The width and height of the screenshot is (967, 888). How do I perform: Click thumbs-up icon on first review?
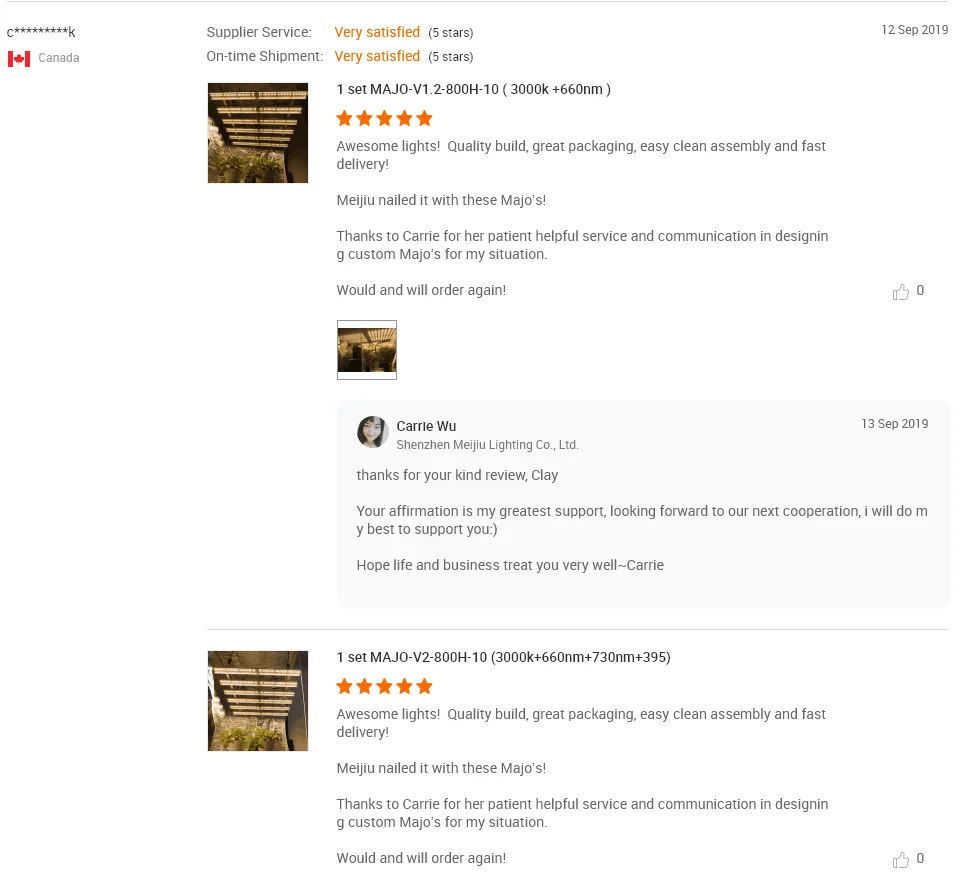pos(901,292)
